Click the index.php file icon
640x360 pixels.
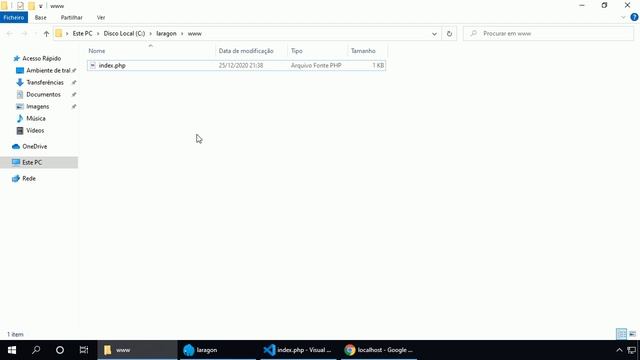click(93, 65)
